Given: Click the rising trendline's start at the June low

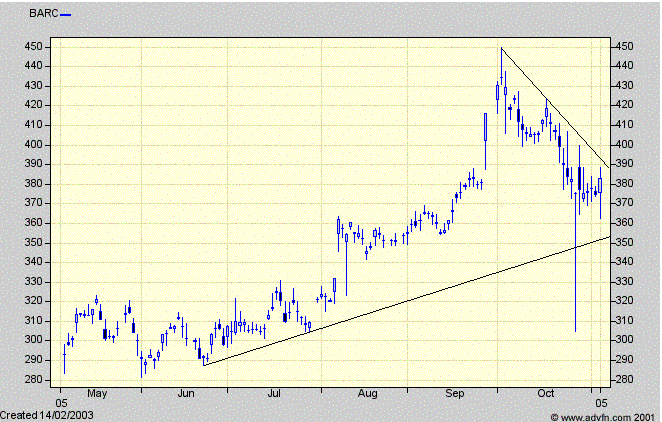Looking at the screenshot, I should (x=203, y=365).
